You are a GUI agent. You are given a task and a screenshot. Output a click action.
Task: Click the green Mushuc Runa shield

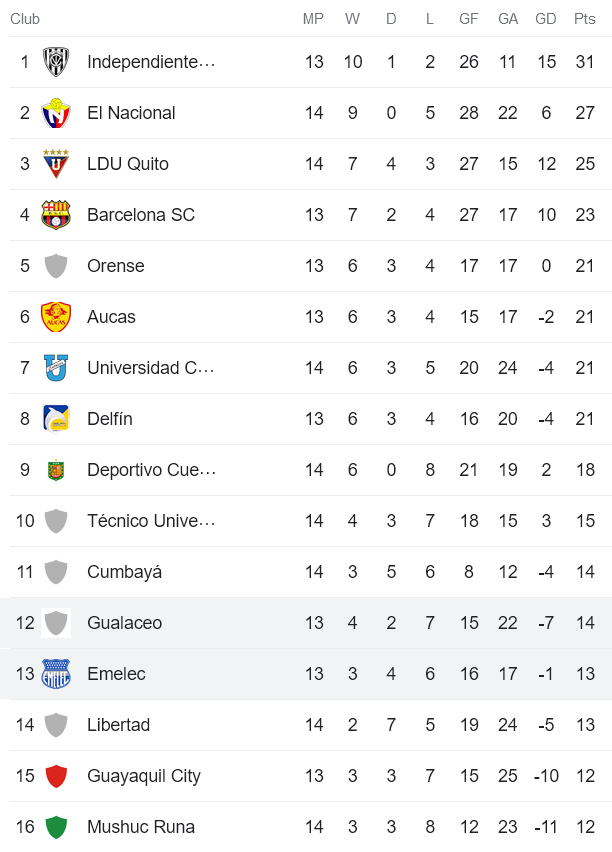(56, 827)
